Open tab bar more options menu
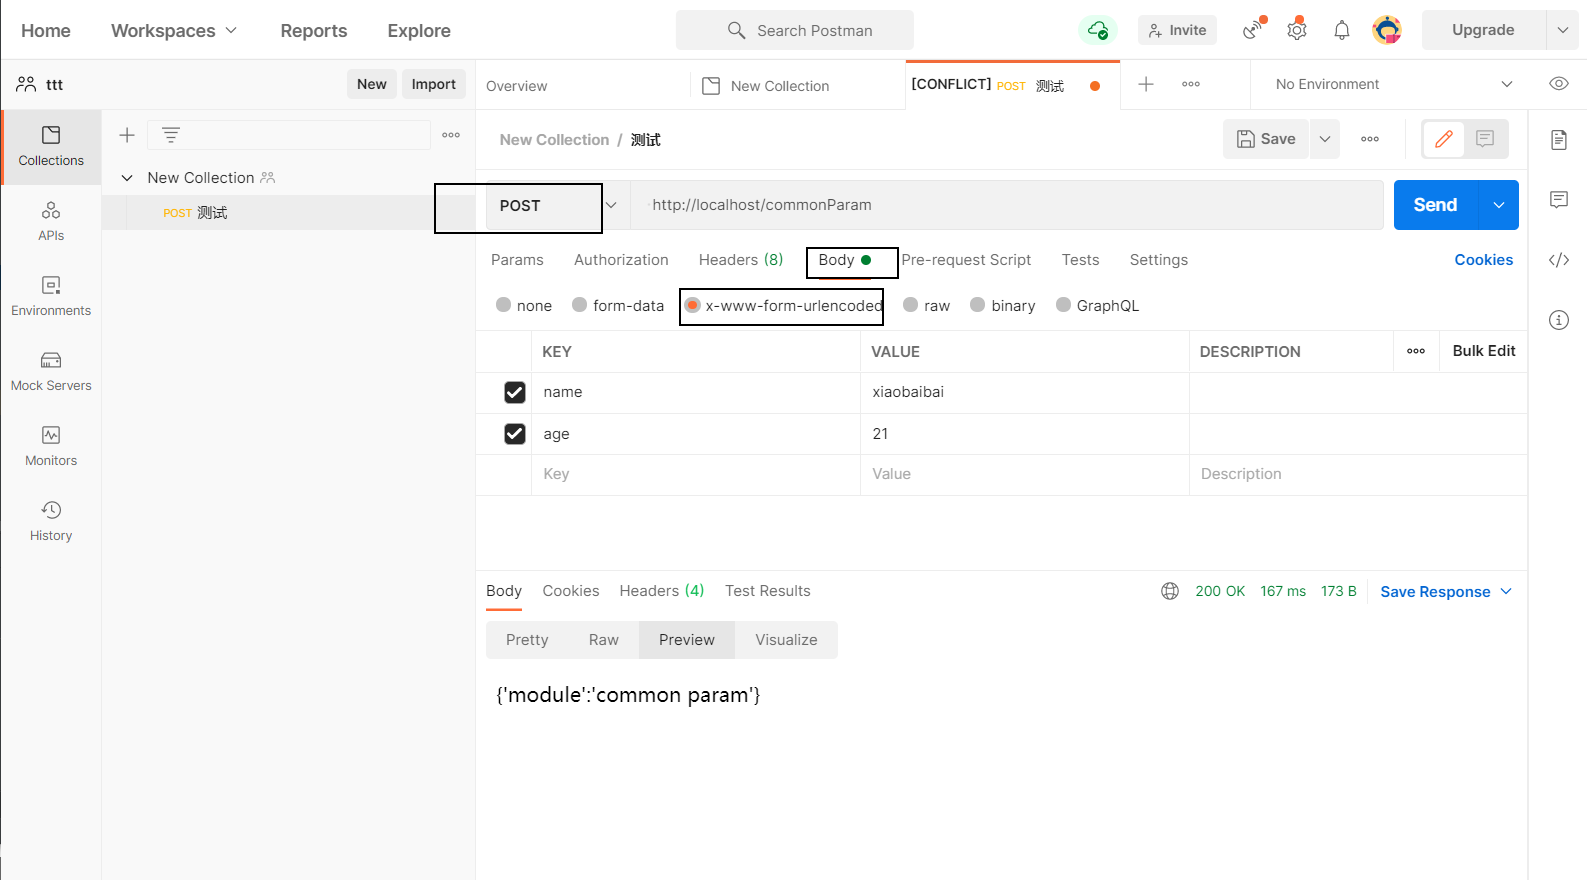Image resolution: width=1587 pixels, height=880 pixels. 1191,84
